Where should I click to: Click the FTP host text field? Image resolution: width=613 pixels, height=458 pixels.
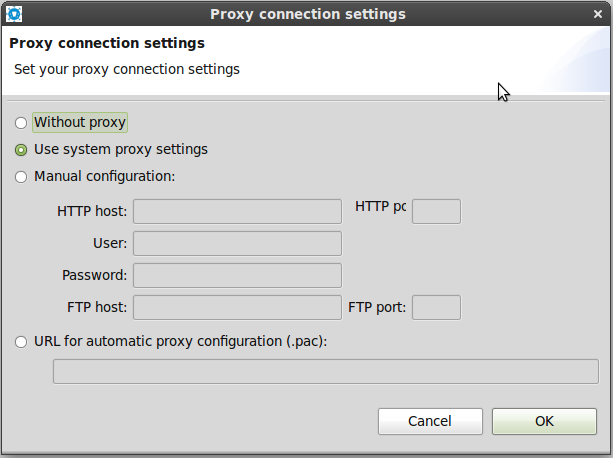click(237, 308)
